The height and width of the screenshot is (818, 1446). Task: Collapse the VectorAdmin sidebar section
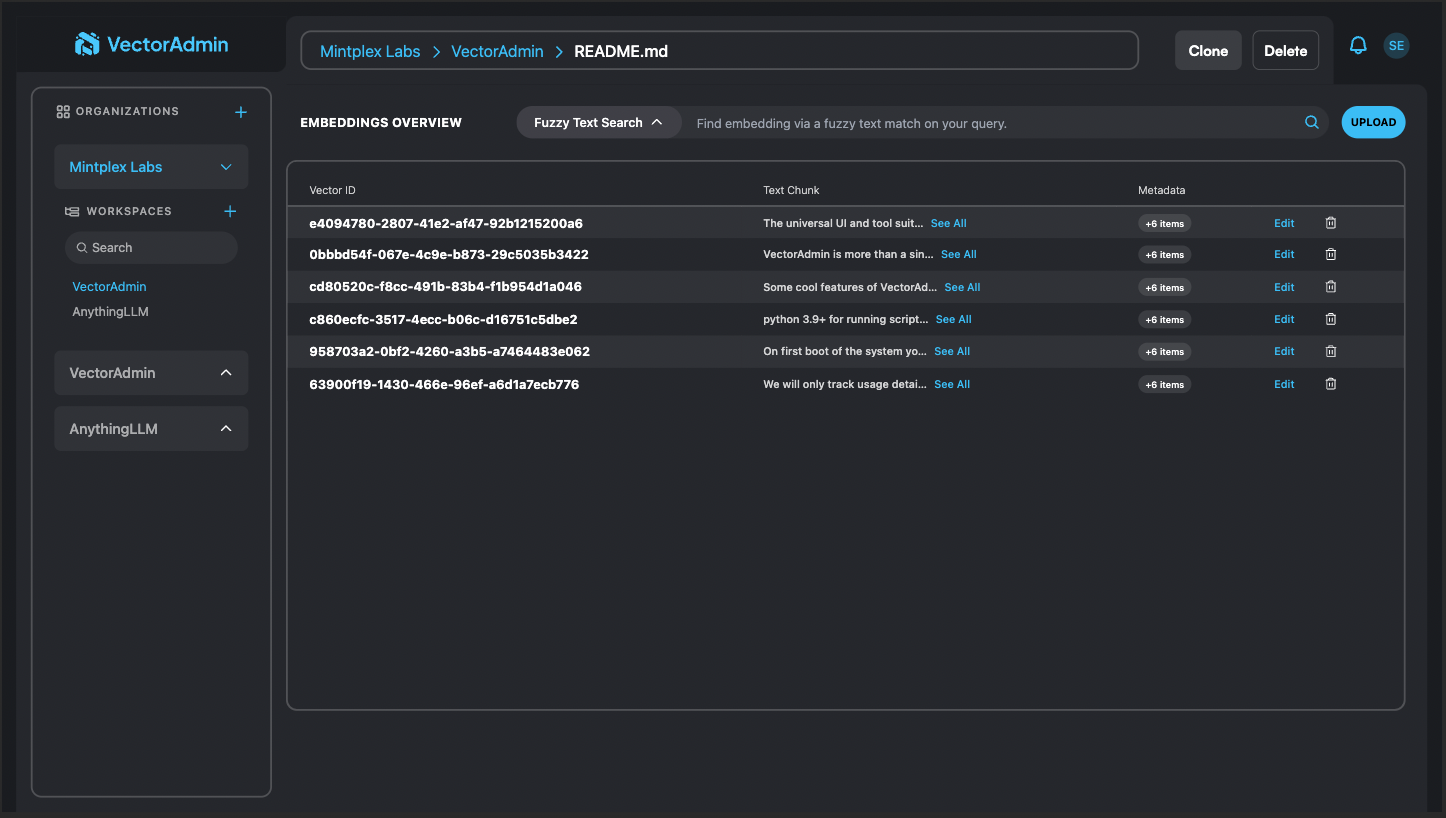coord(226,373)
